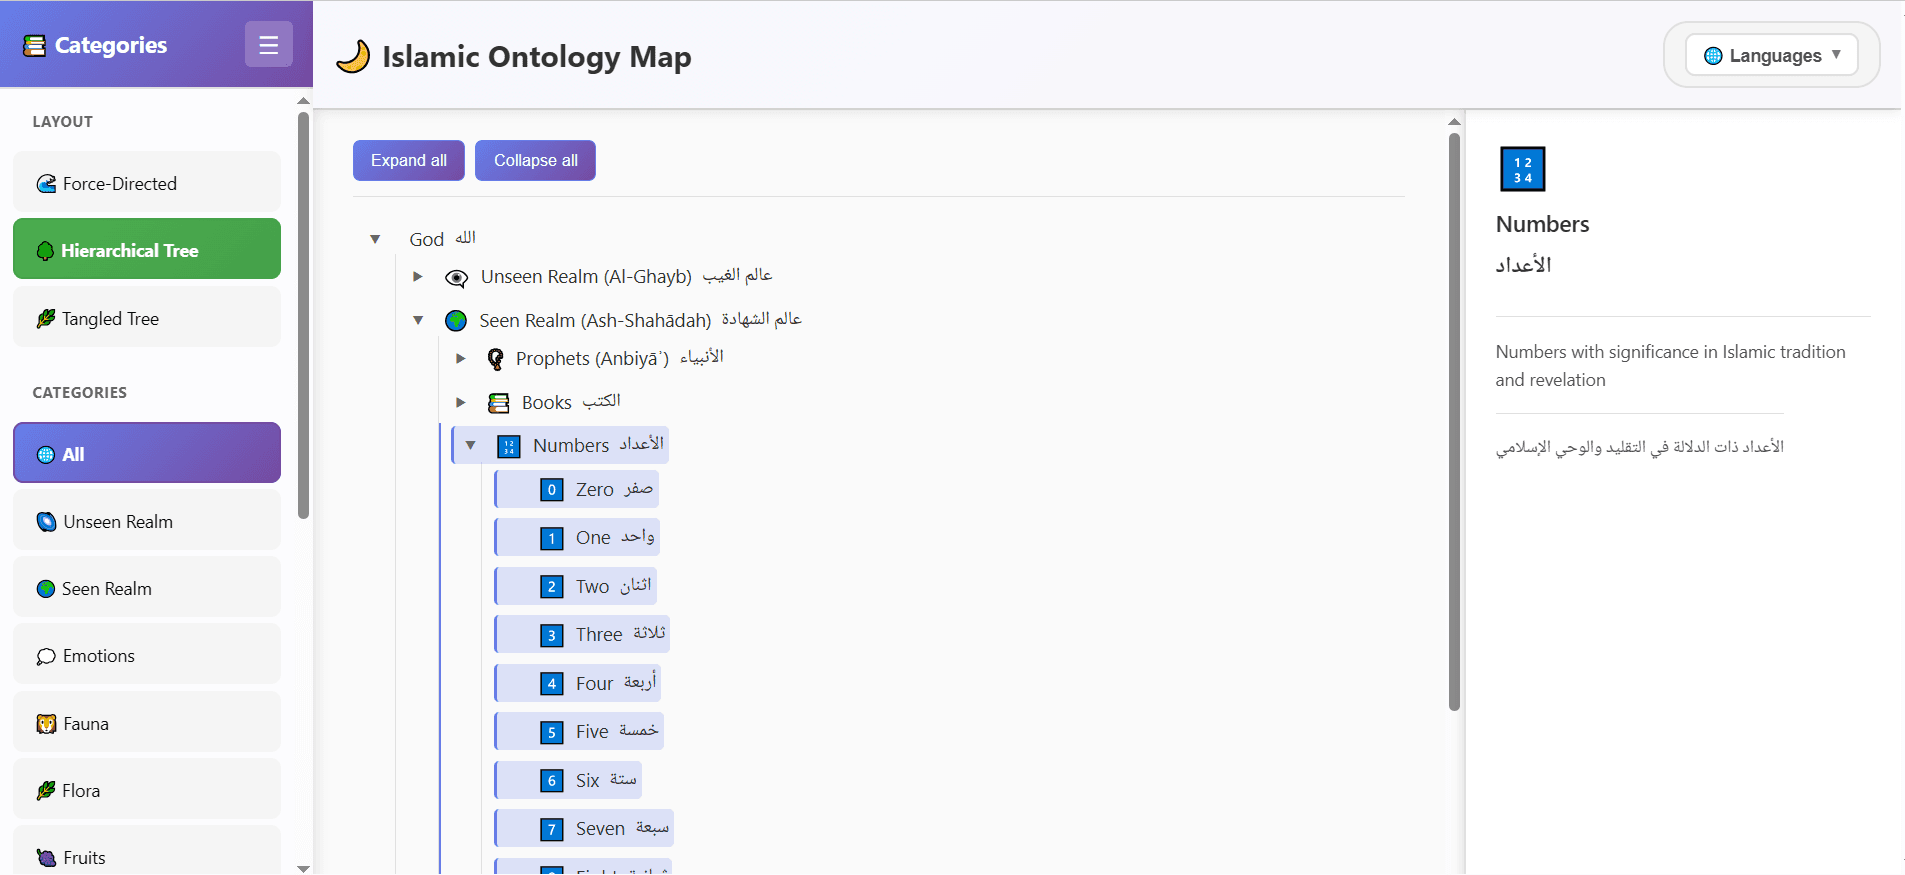Click the large Numbers icon in details panel
The image size is (1905, 875).
(x=1522, y=169)
